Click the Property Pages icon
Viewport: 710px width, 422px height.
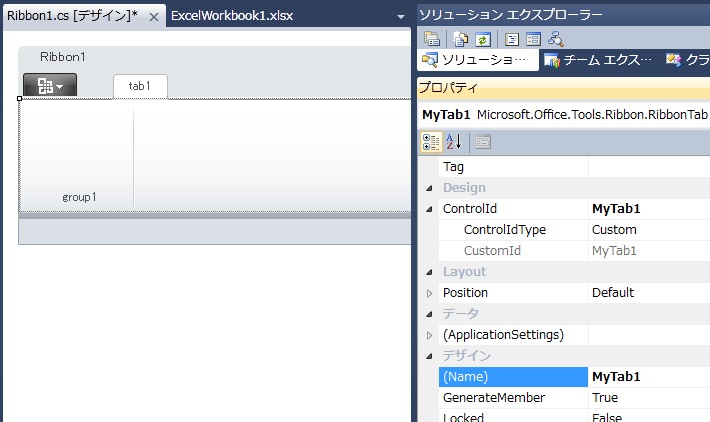coord(483,142)
